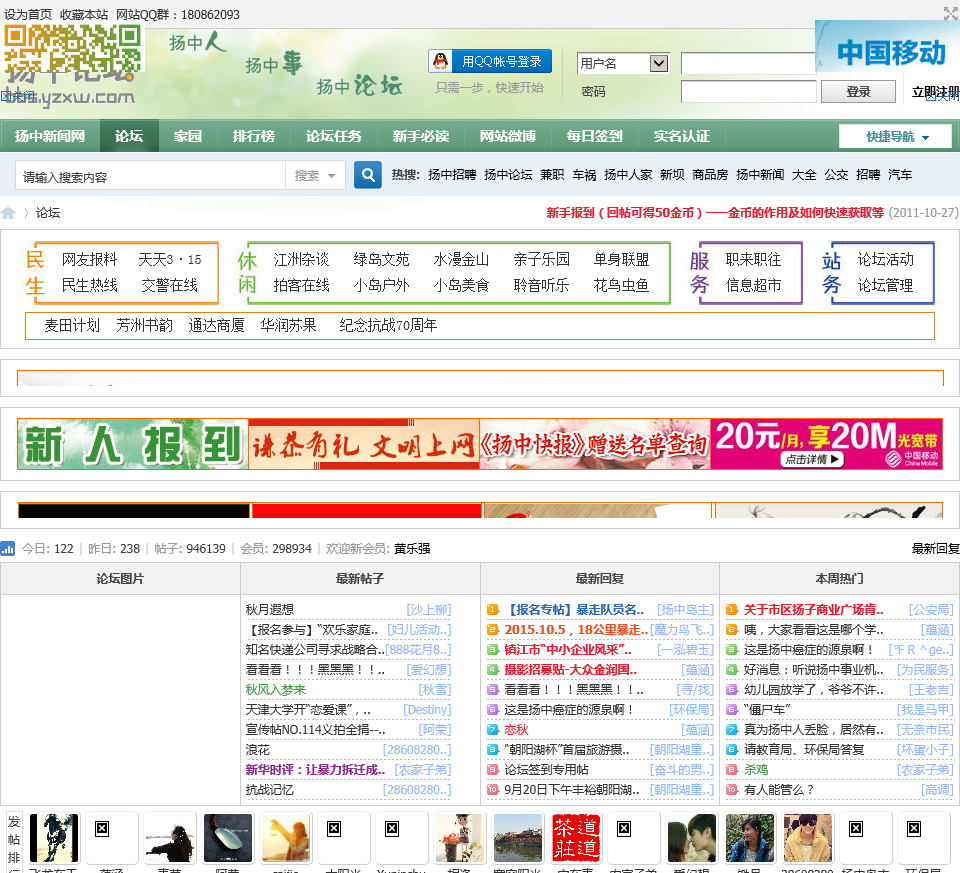
Task: Click the 登录 login button
Action: (x=858, y=92)
